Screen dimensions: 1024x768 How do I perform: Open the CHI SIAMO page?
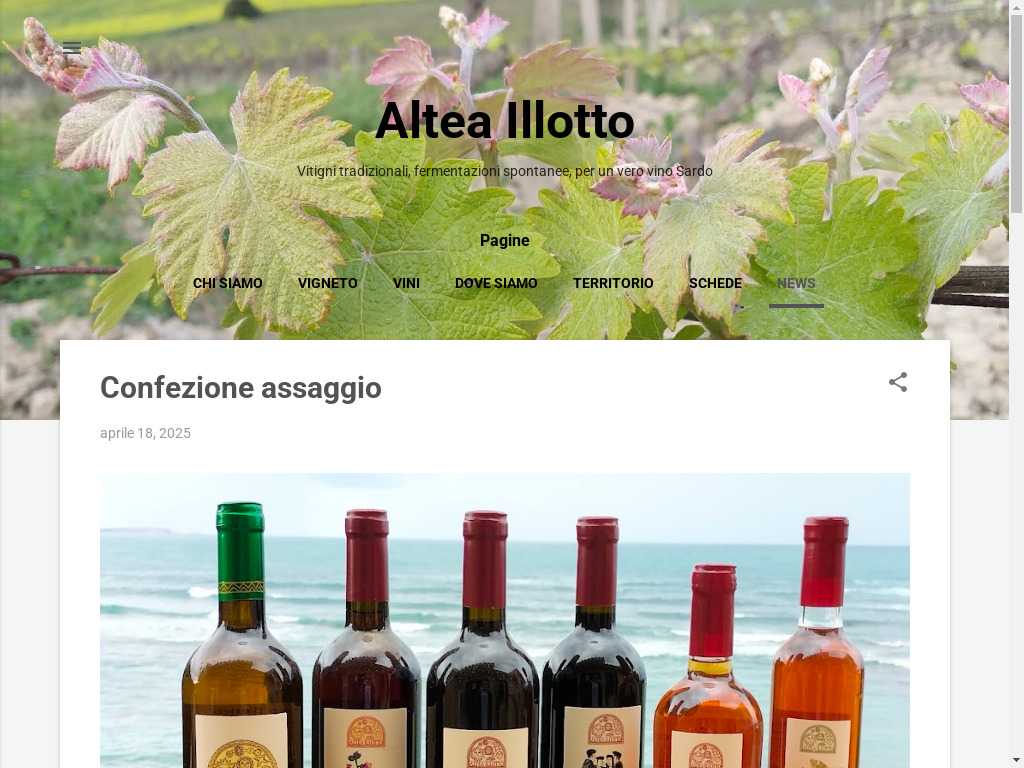pos(228,283)
